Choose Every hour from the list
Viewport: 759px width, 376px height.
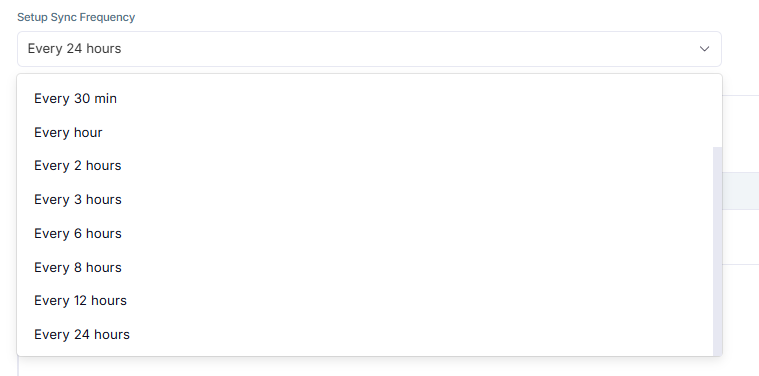pyautogui.click(x=365, y=132)
